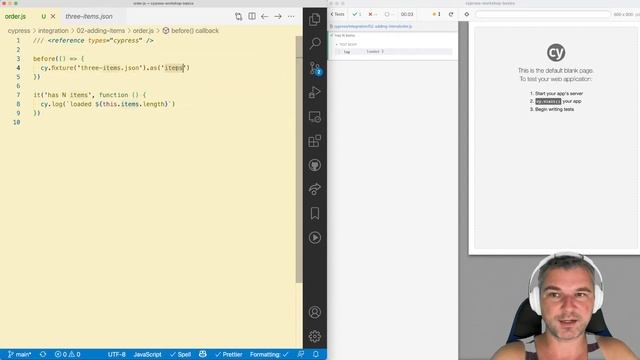The height and width of the screenshot is (360, 640).
Task: Open notifications bell in status bar
Action: [316, 354]
